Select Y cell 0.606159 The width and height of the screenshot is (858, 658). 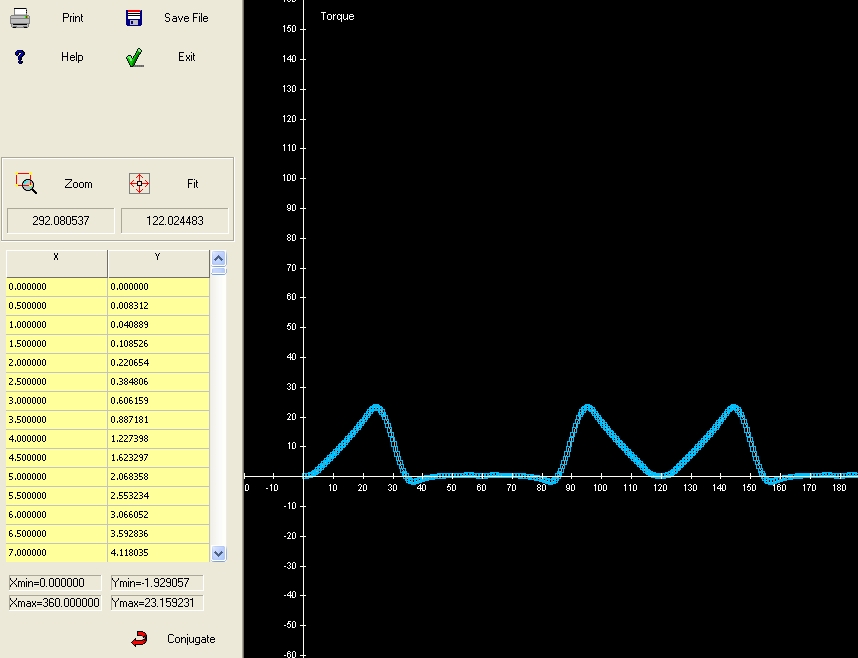tap(158, 401)
